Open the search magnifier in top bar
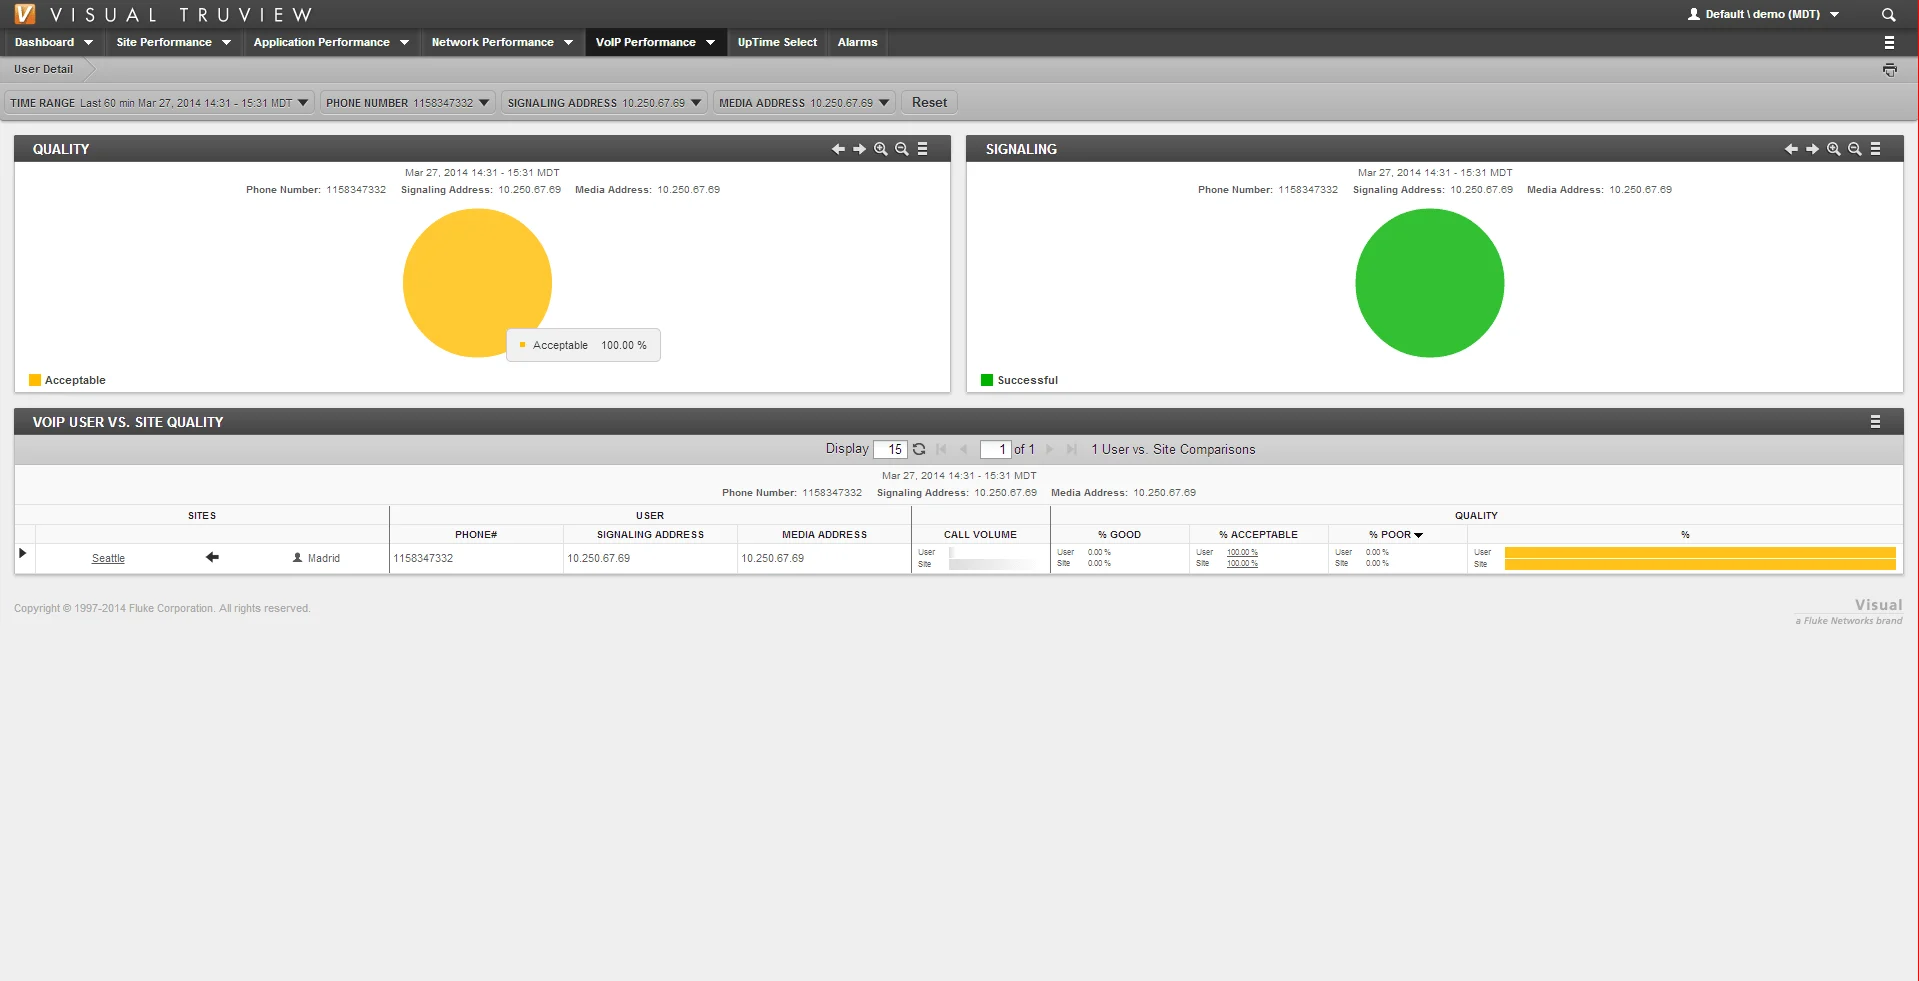This screenshot has height=981, width=1919. click(x=1888, y=15)
